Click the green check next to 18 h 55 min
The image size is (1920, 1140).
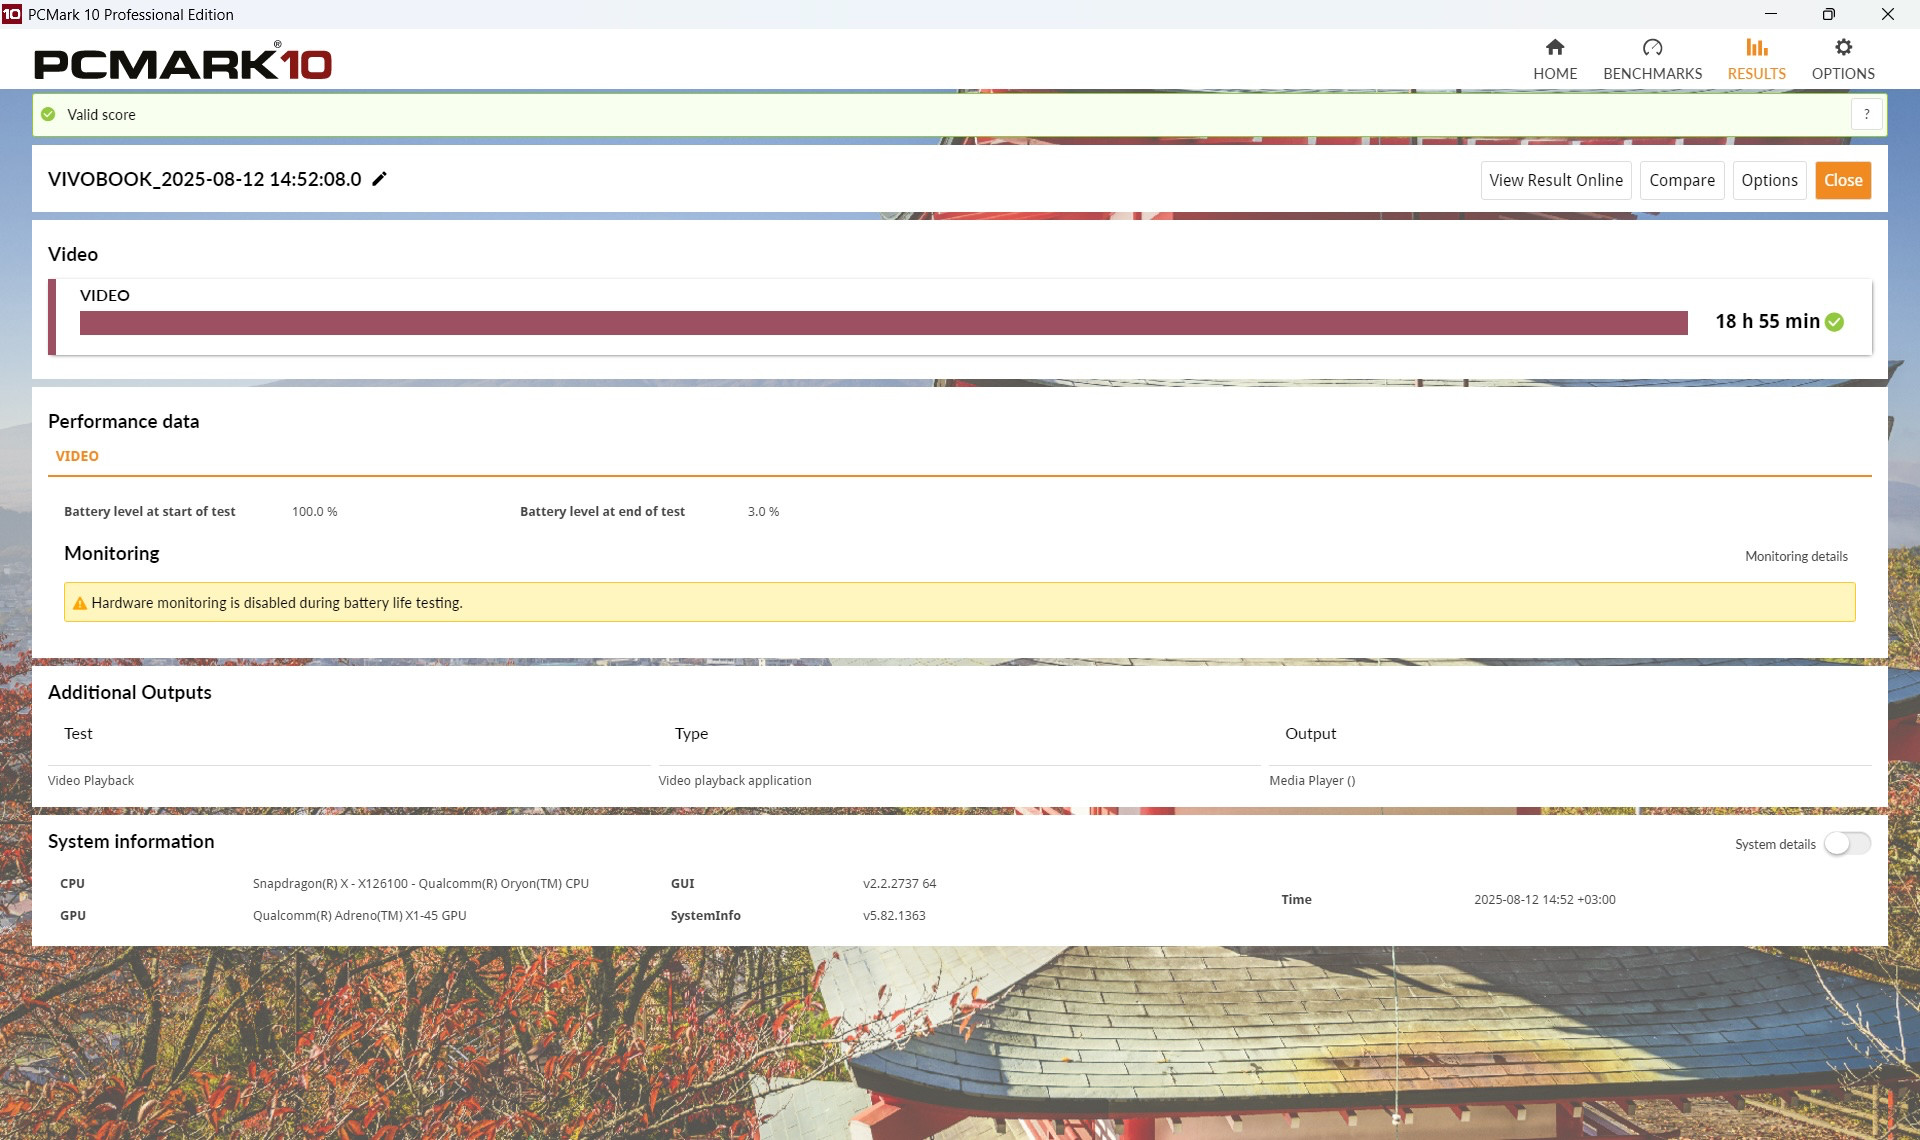tap(1834, 322)
